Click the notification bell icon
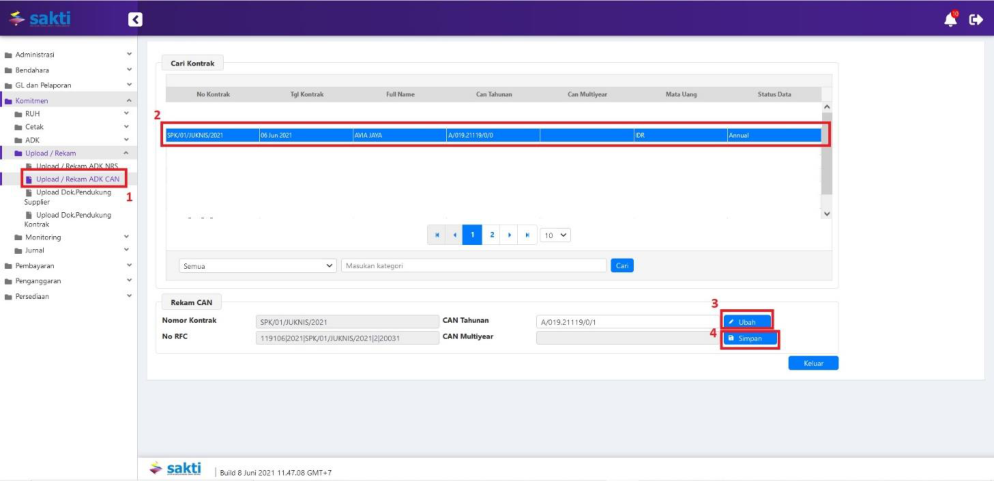Screen dimensions: 994x481 pyautogui.click(x=950, y=19)
